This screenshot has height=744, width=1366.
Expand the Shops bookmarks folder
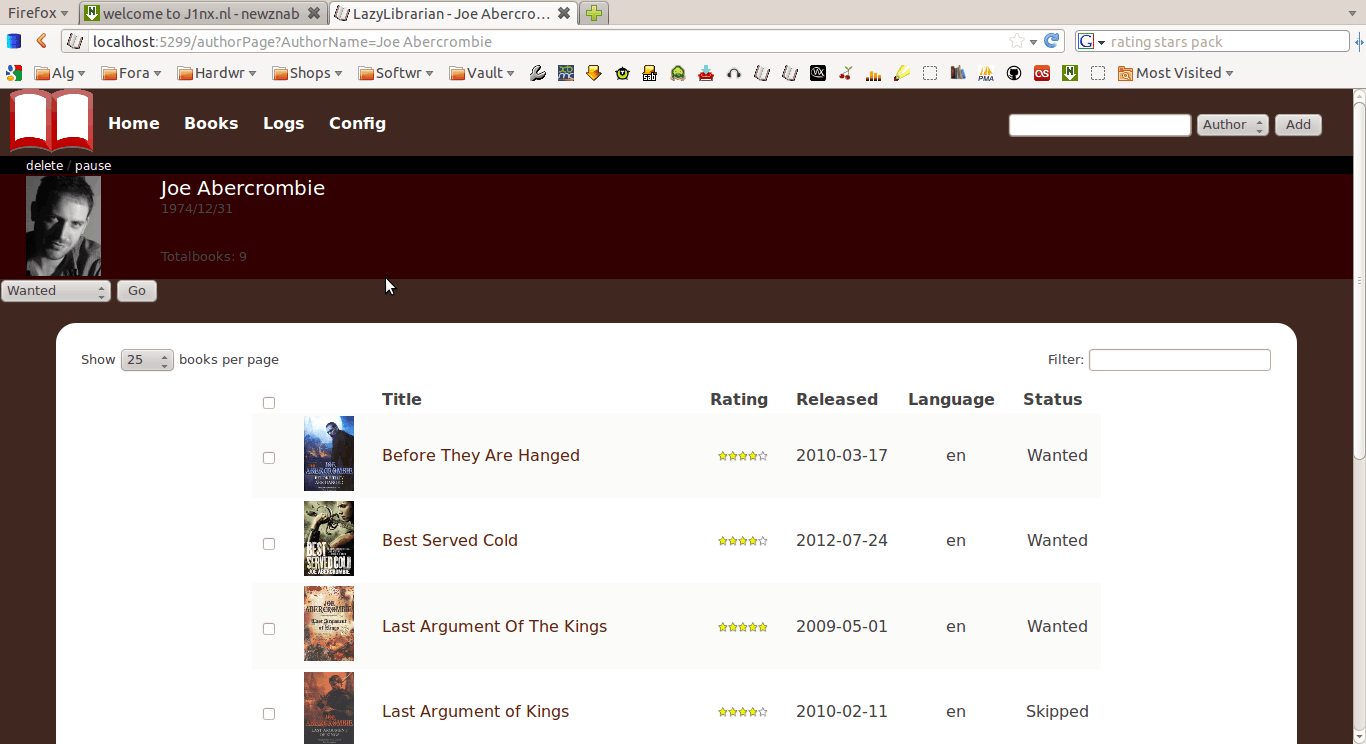pos(307,73)
